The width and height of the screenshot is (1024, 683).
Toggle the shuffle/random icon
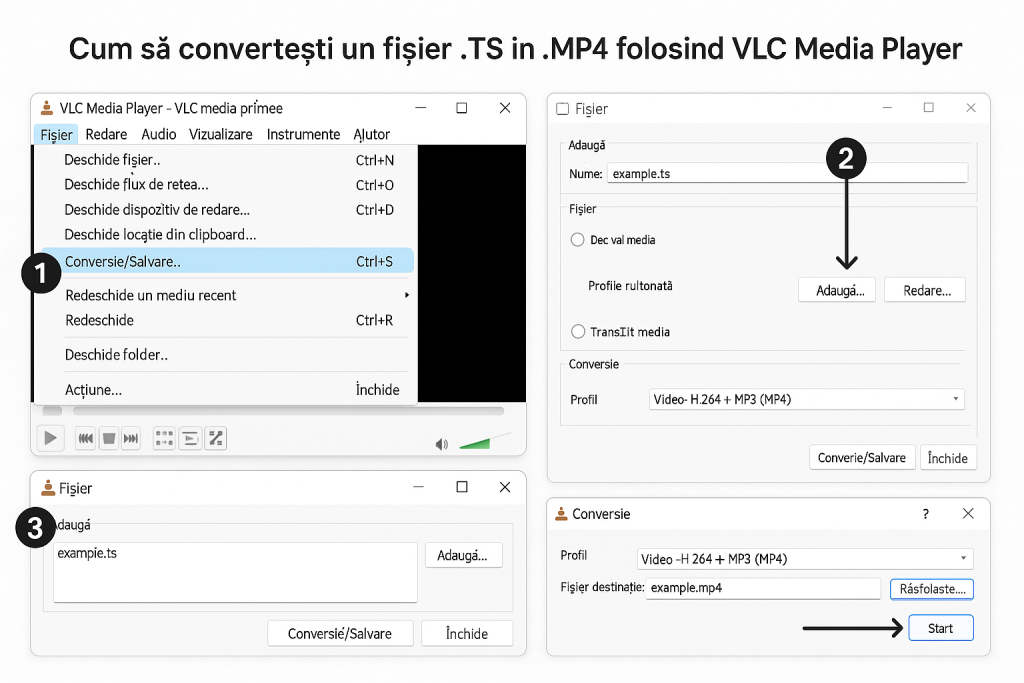point(216,438)
